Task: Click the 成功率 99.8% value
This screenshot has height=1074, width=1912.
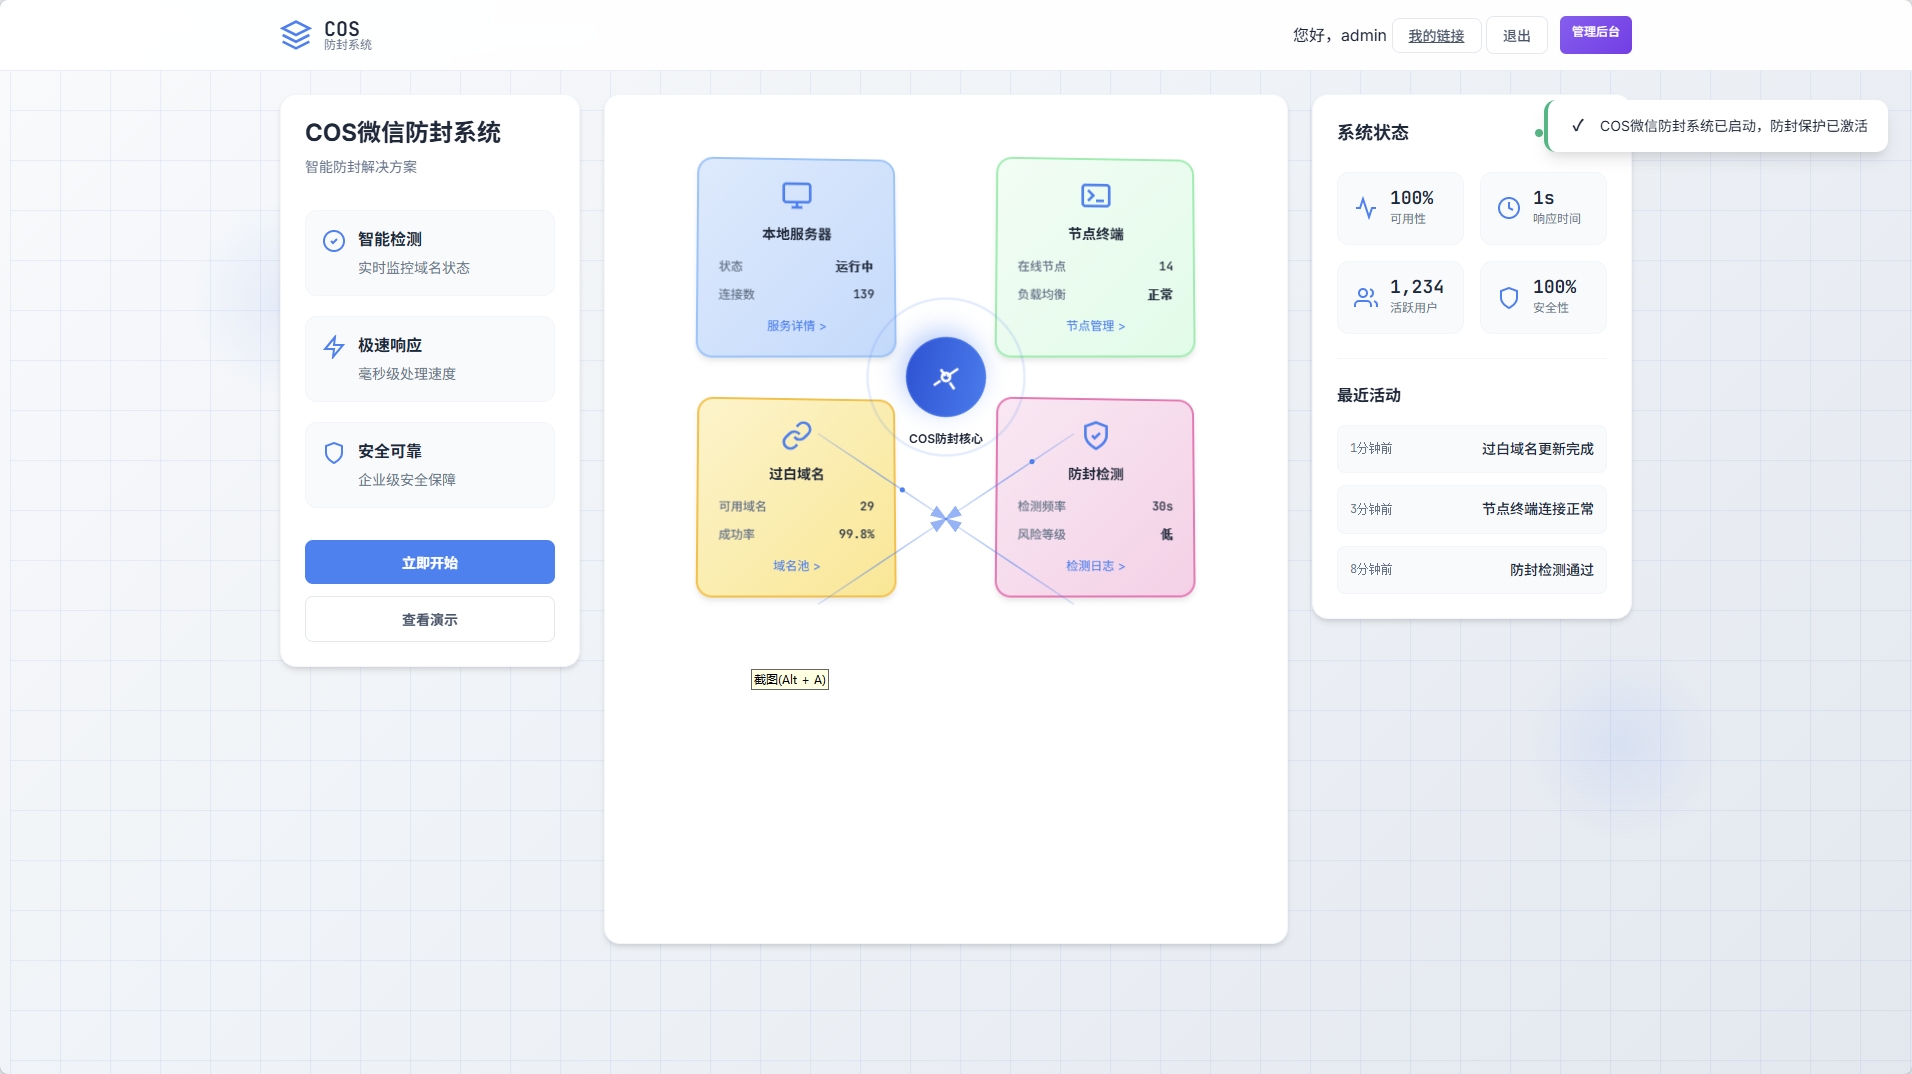Action: [857, 534]
